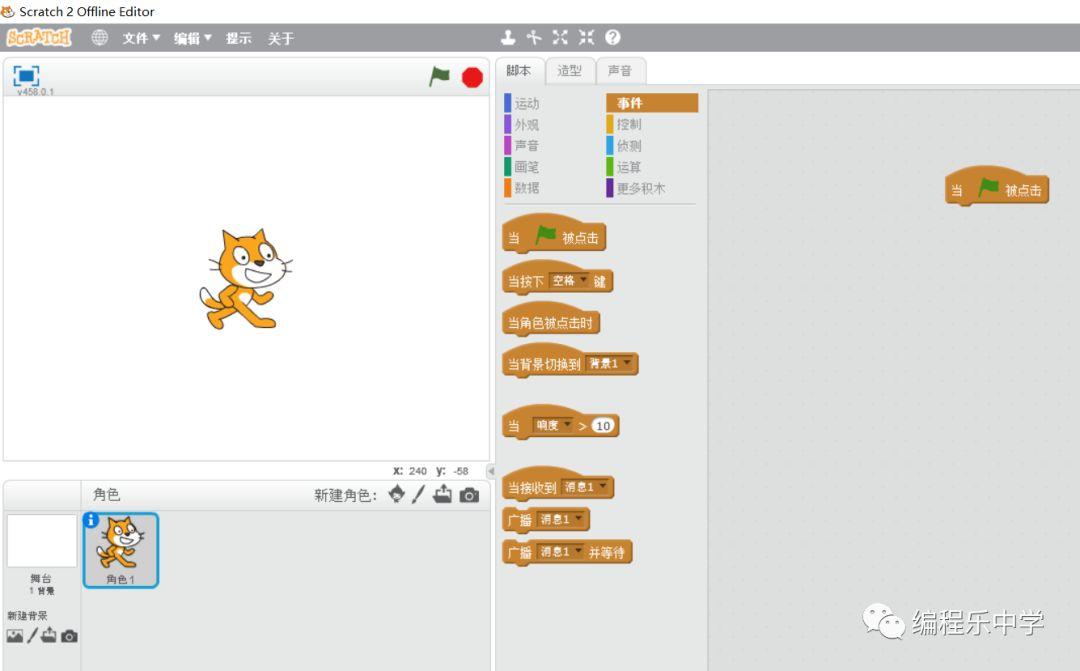
Task: Switch to the 声音 tab
Action: point(620,70)
